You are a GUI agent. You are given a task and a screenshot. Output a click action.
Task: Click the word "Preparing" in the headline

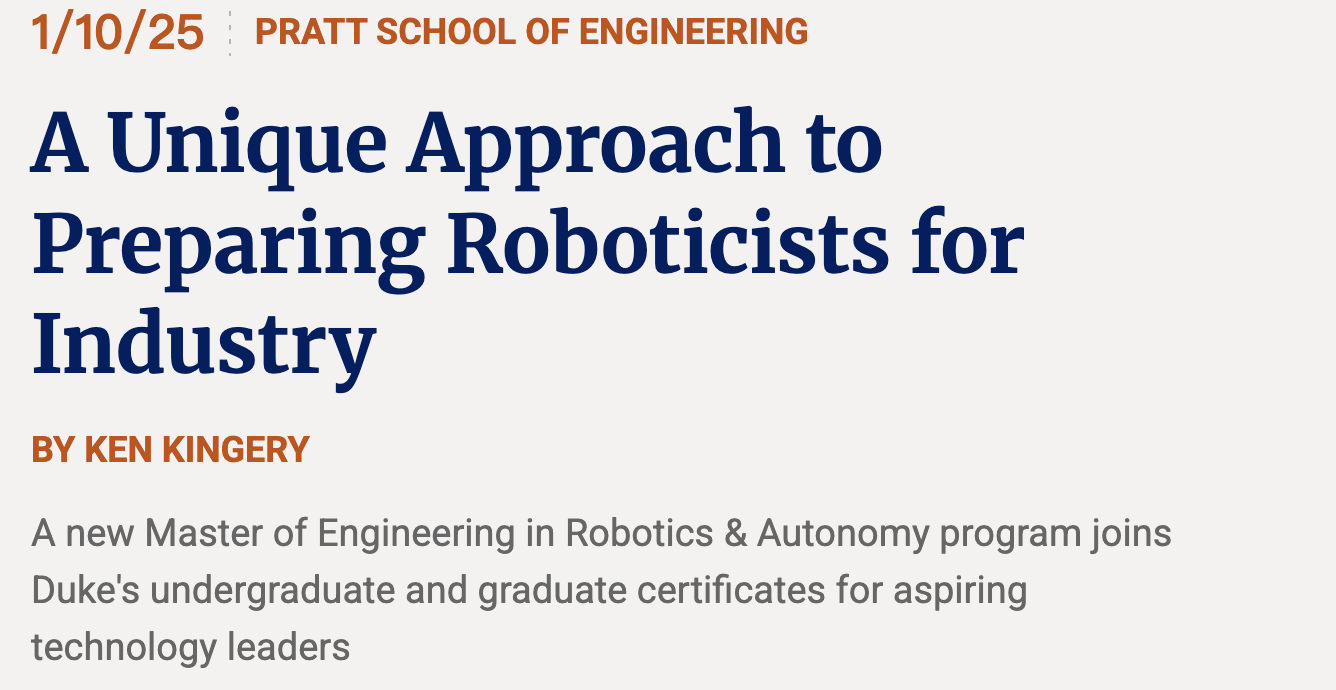coord(229,248)
